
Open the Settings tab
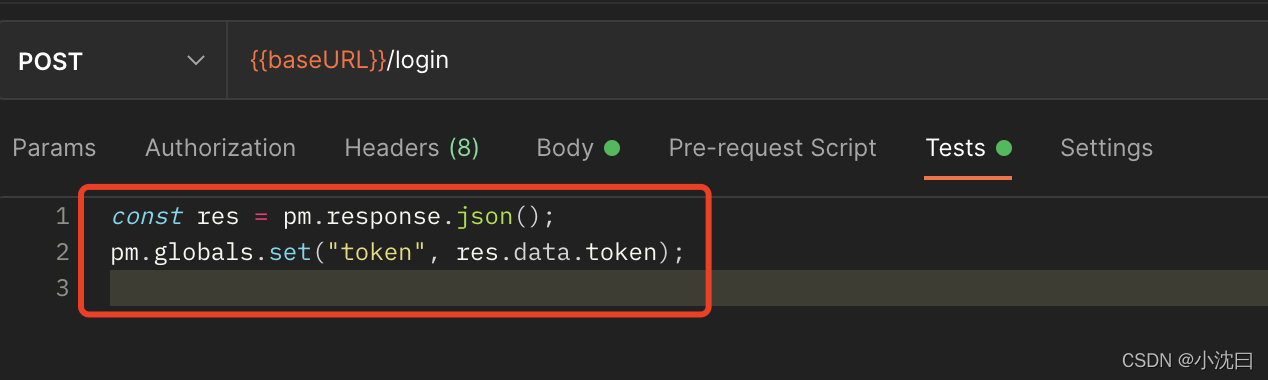pyautogui.click(x=1106, y=148)
